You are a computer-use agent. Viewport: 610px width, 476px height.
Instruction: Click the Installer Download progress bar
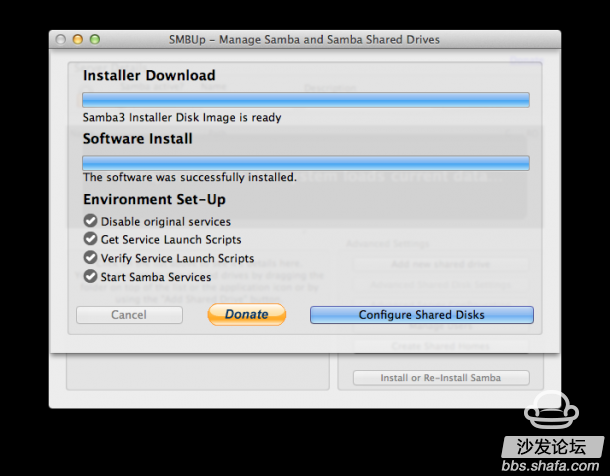point(306,100)
